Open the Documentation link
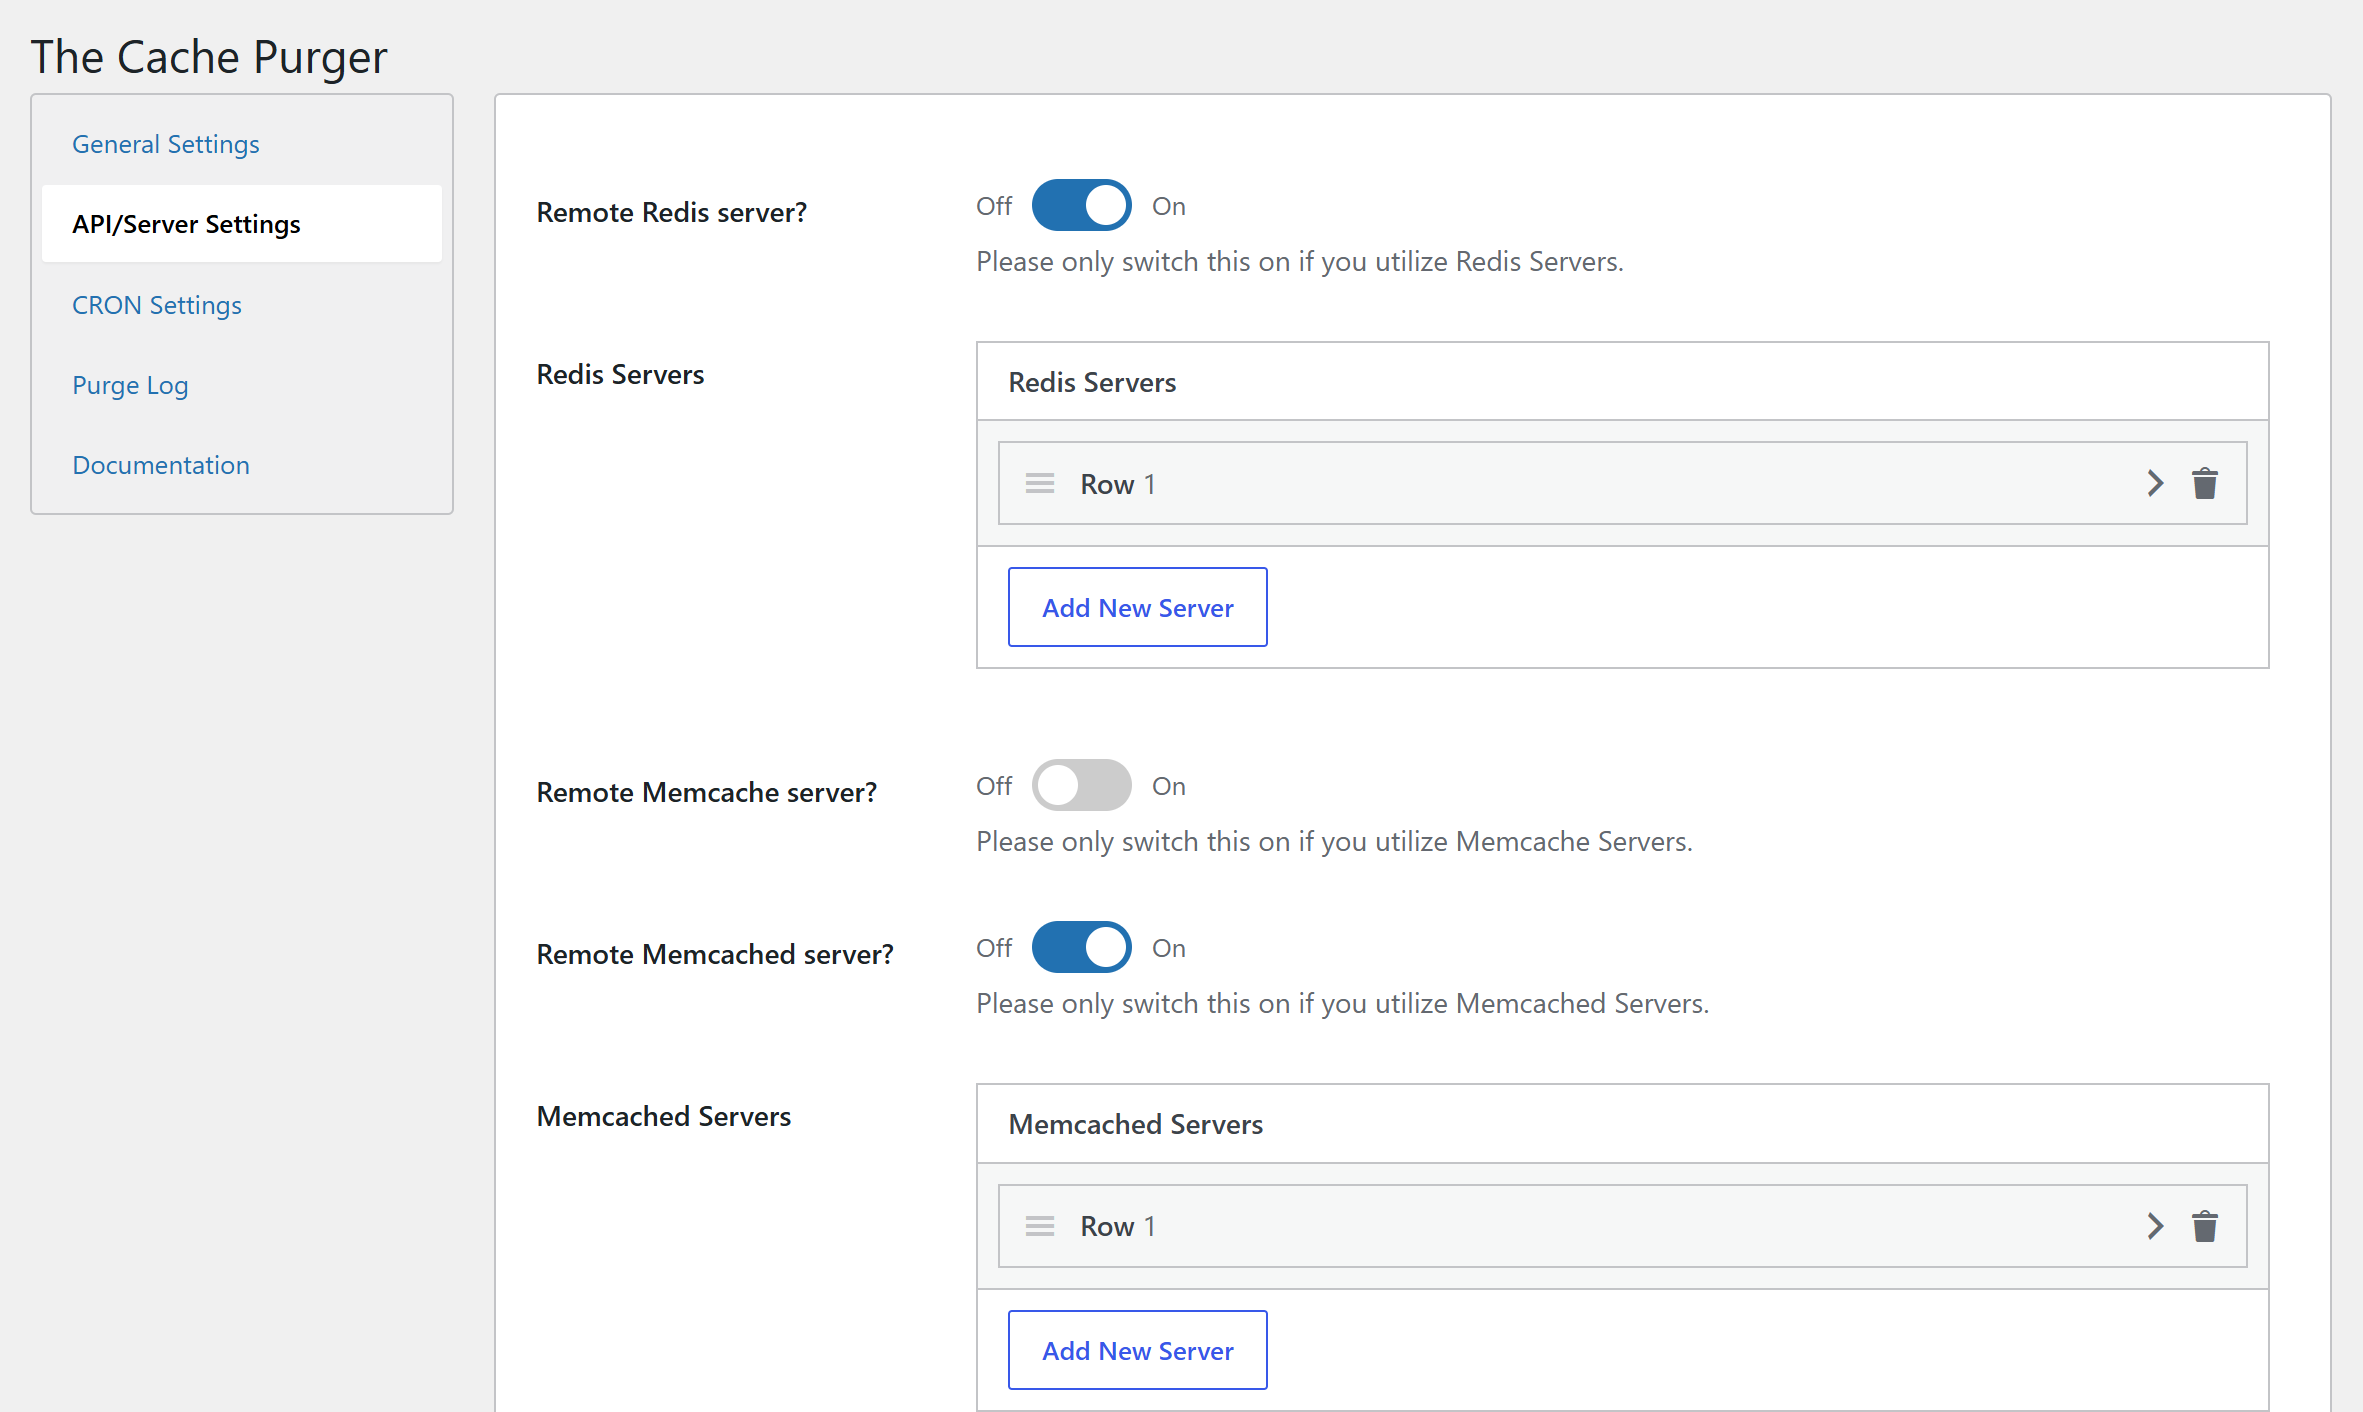This screenshot has height=1412, width=2363. point(161,465)
